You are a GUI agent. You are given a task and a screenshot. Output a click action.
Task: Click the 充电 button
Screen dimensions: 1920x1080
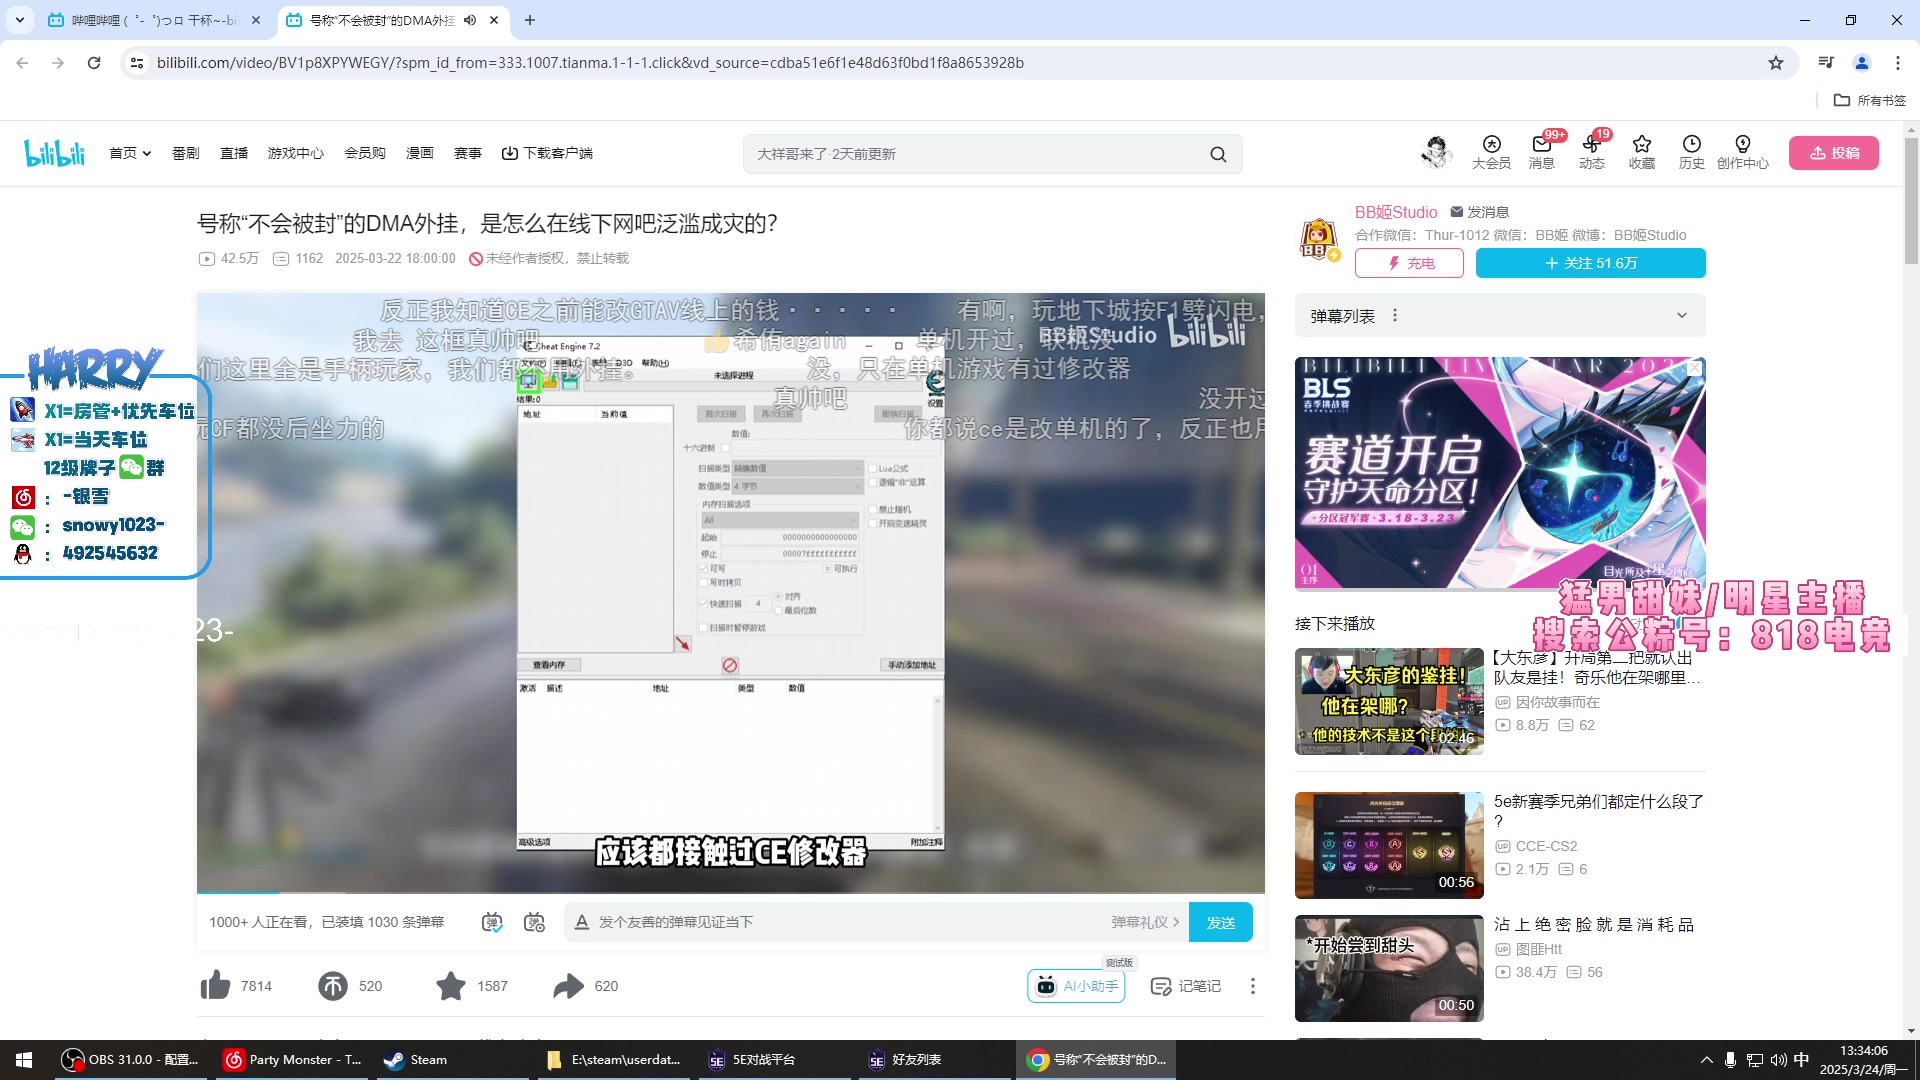click(1409, 263)
